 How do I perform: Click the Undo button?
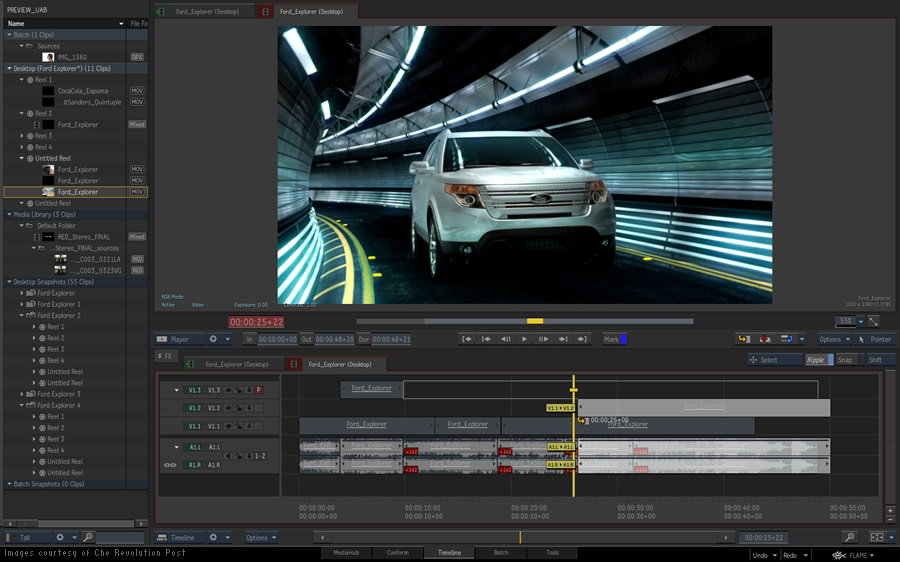[760, 554]
